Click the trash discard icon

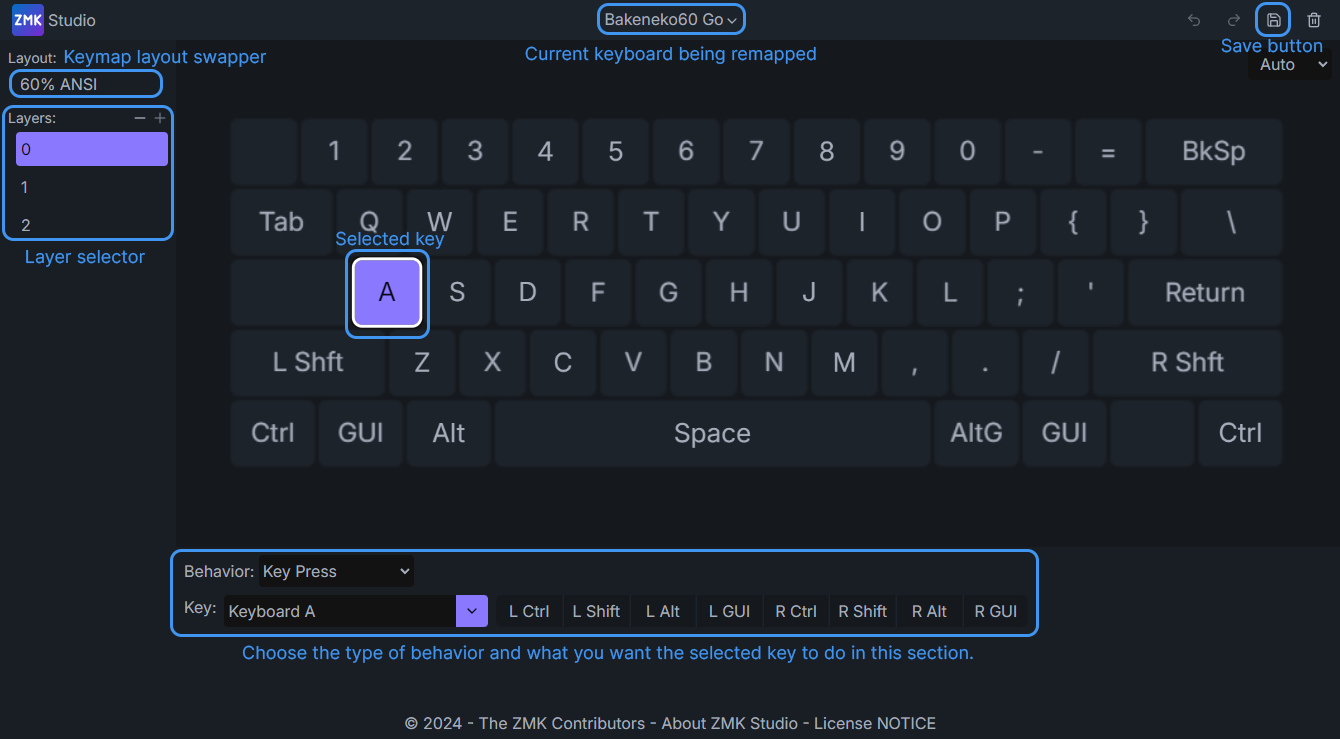click(x=1314, y=20)
